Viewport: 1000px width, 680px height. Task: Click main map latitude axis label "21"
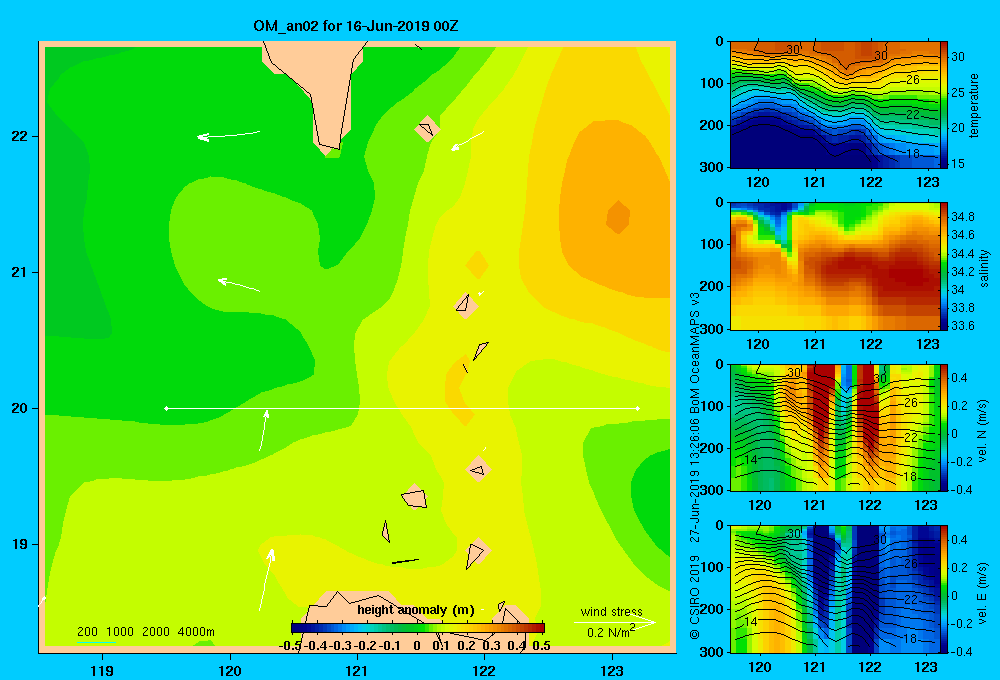(20, 272)
